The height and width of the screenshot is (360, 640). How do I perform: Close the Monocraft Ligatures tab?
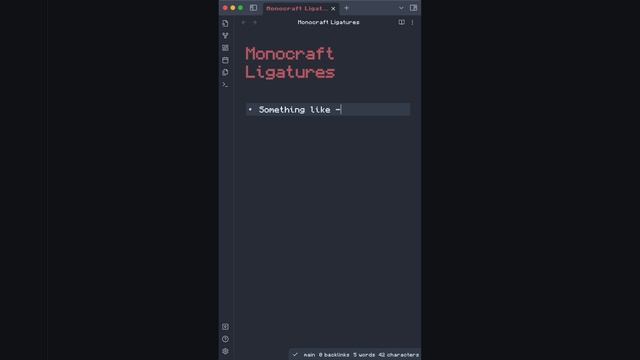333,8
